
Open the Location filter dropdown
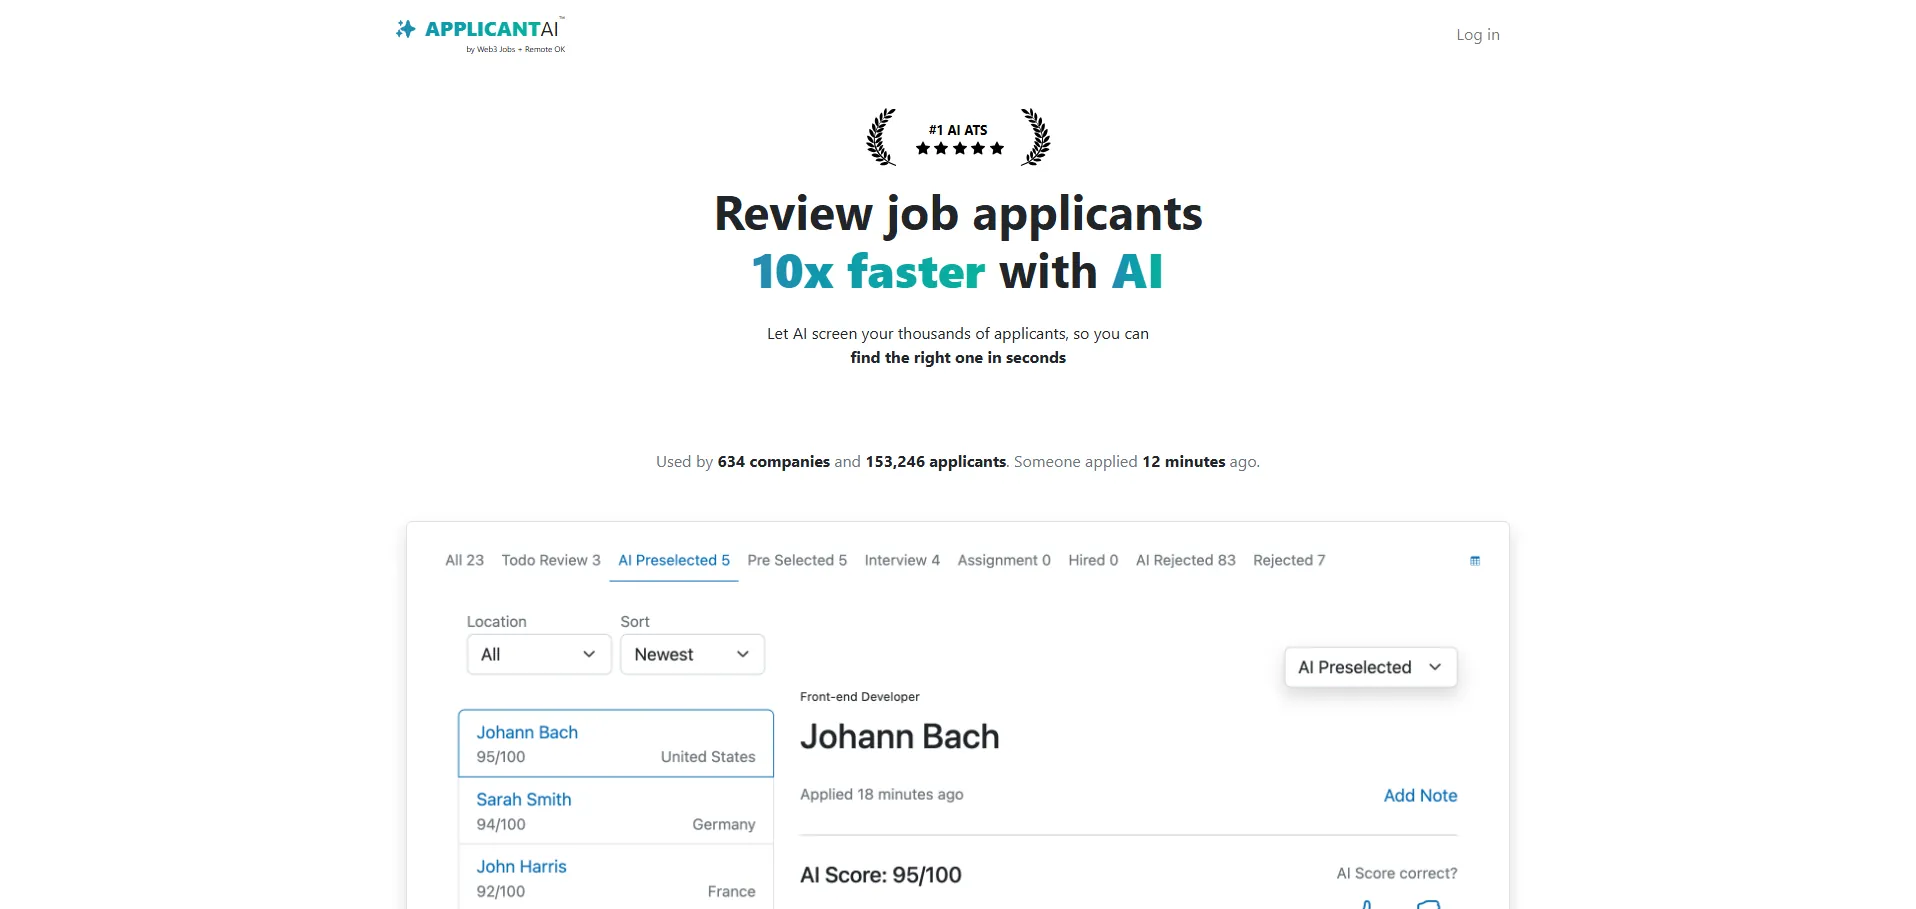click(538, 654)
